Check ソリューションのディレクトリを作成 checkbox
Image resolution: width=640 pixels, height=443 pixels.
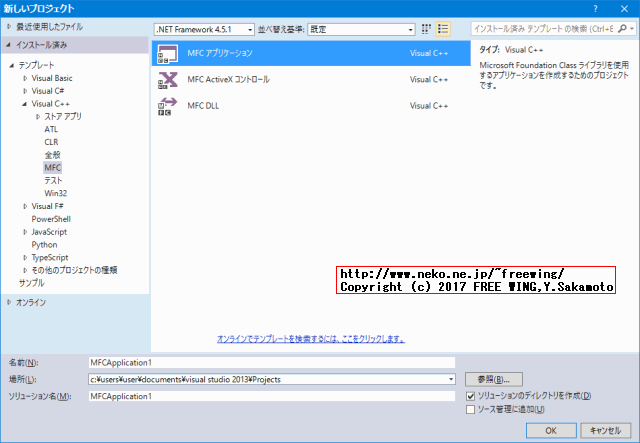470,396
